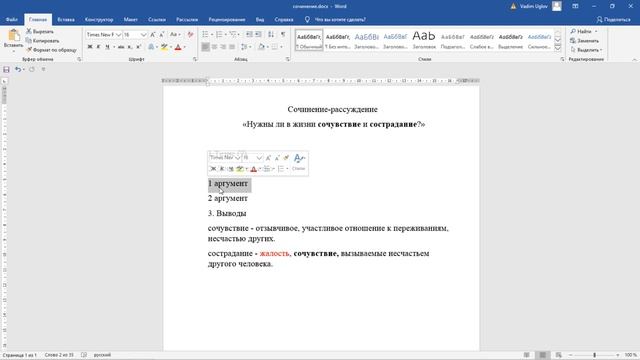
Task: Toggle Bold in the floating mini toolbar
Action: tap(213, 169)
